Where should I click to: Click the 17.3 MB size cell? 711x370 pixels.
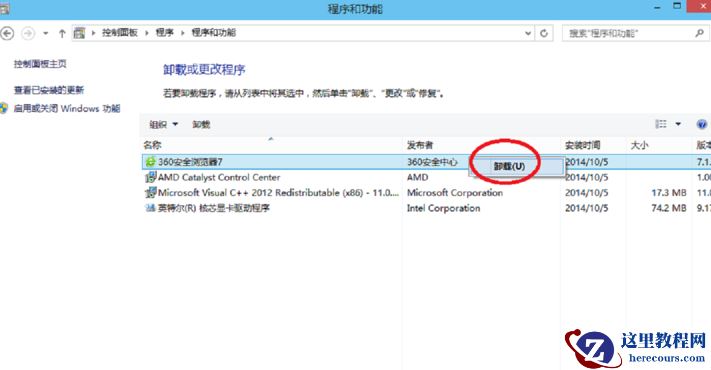coord(669,193)
